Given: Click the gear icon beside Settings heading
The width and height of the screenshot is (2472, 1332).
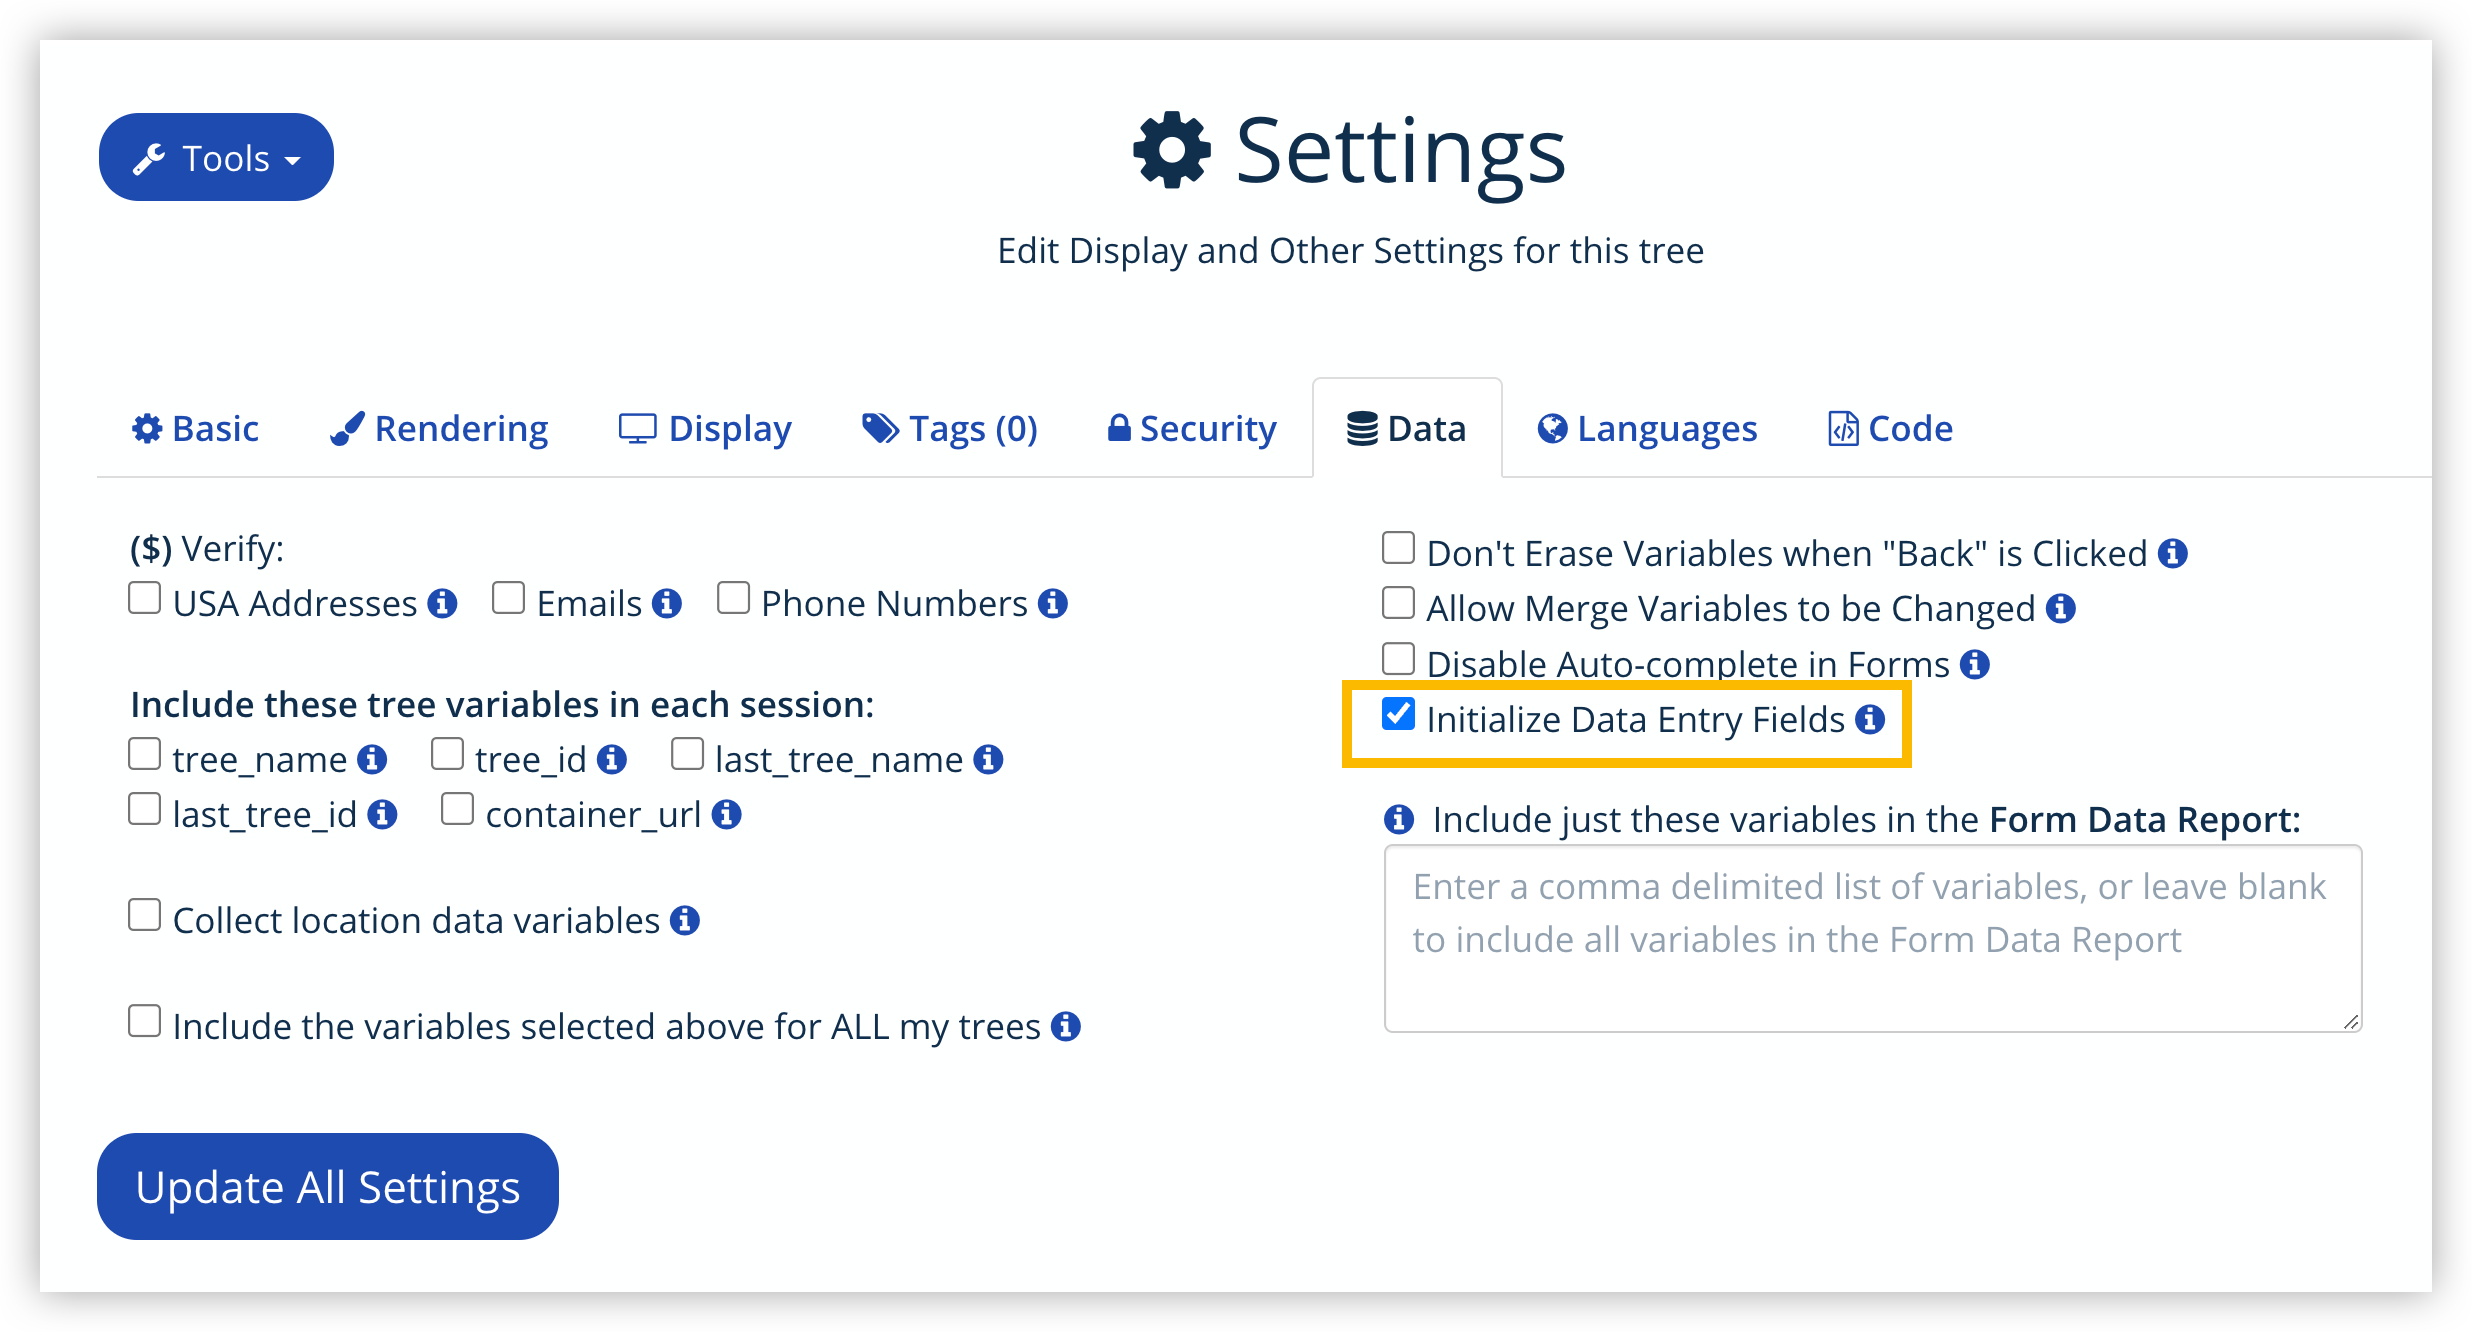Looking at the screenshot, I should (x=1172, y=150).
